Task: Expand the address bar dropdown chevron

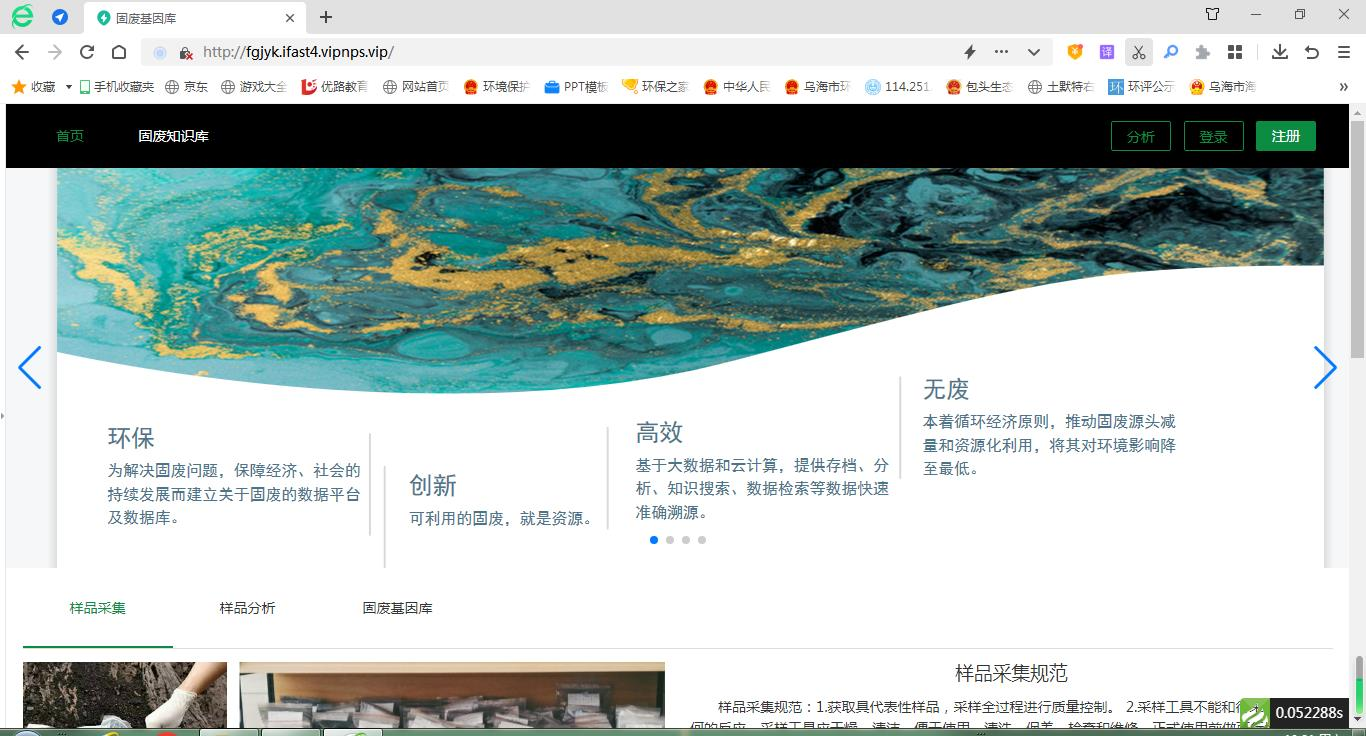Action: point(1034,52)
